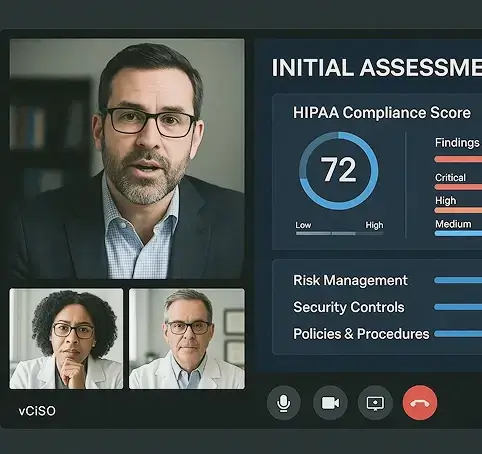This screenshot has height=454, width=482.
Task: Click the Policies & Procedures row
Action: [387, 334]
